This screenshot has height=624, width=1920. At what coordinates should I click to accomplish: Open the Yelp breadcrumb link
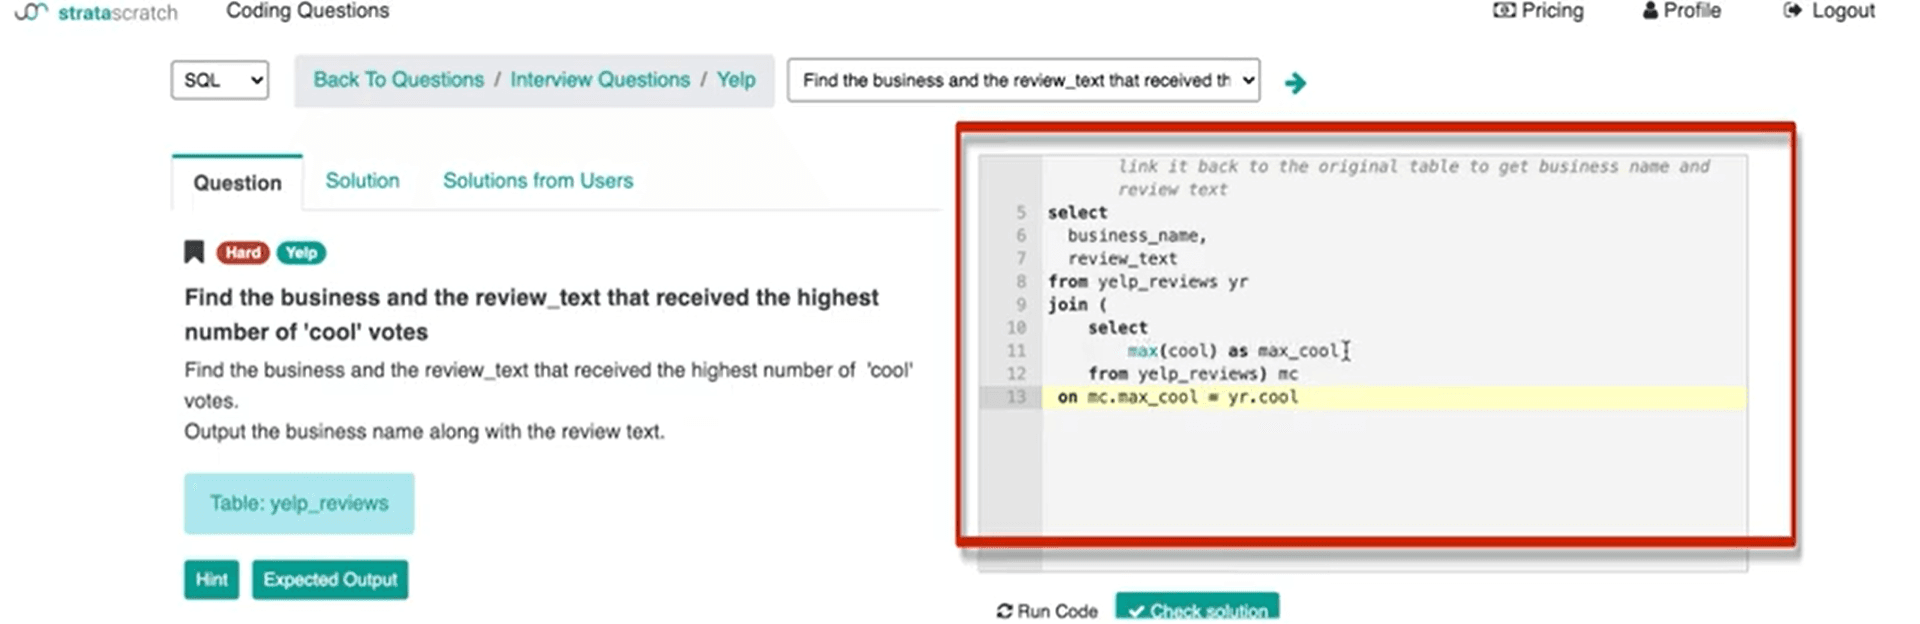(736, 80)
